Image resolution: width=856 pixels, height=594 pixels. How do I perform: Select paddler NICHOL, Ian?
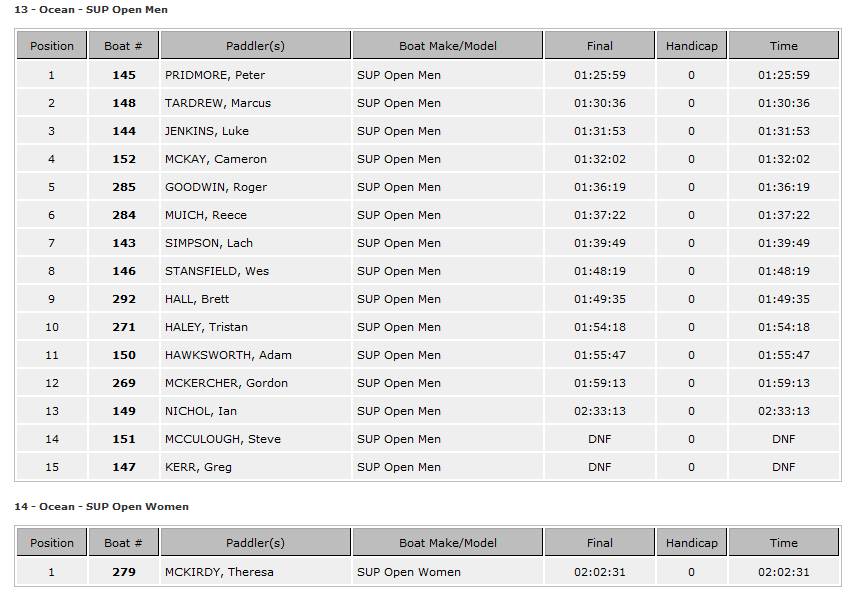201,411
